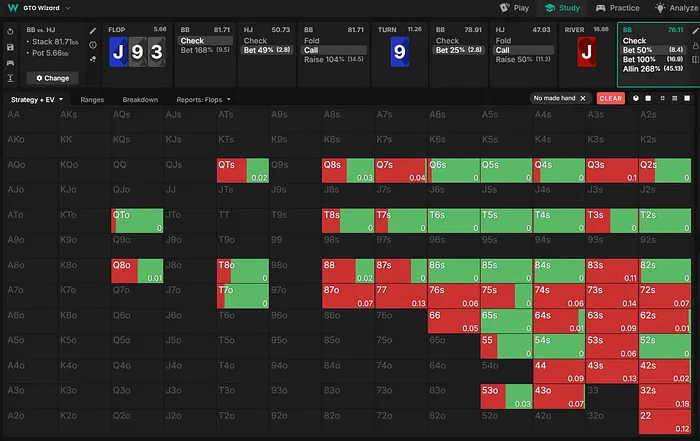Click the pencil edit icon beside BB vs. HJ
This screenshot has width=700, height=441.
click(x=92, y=31)
